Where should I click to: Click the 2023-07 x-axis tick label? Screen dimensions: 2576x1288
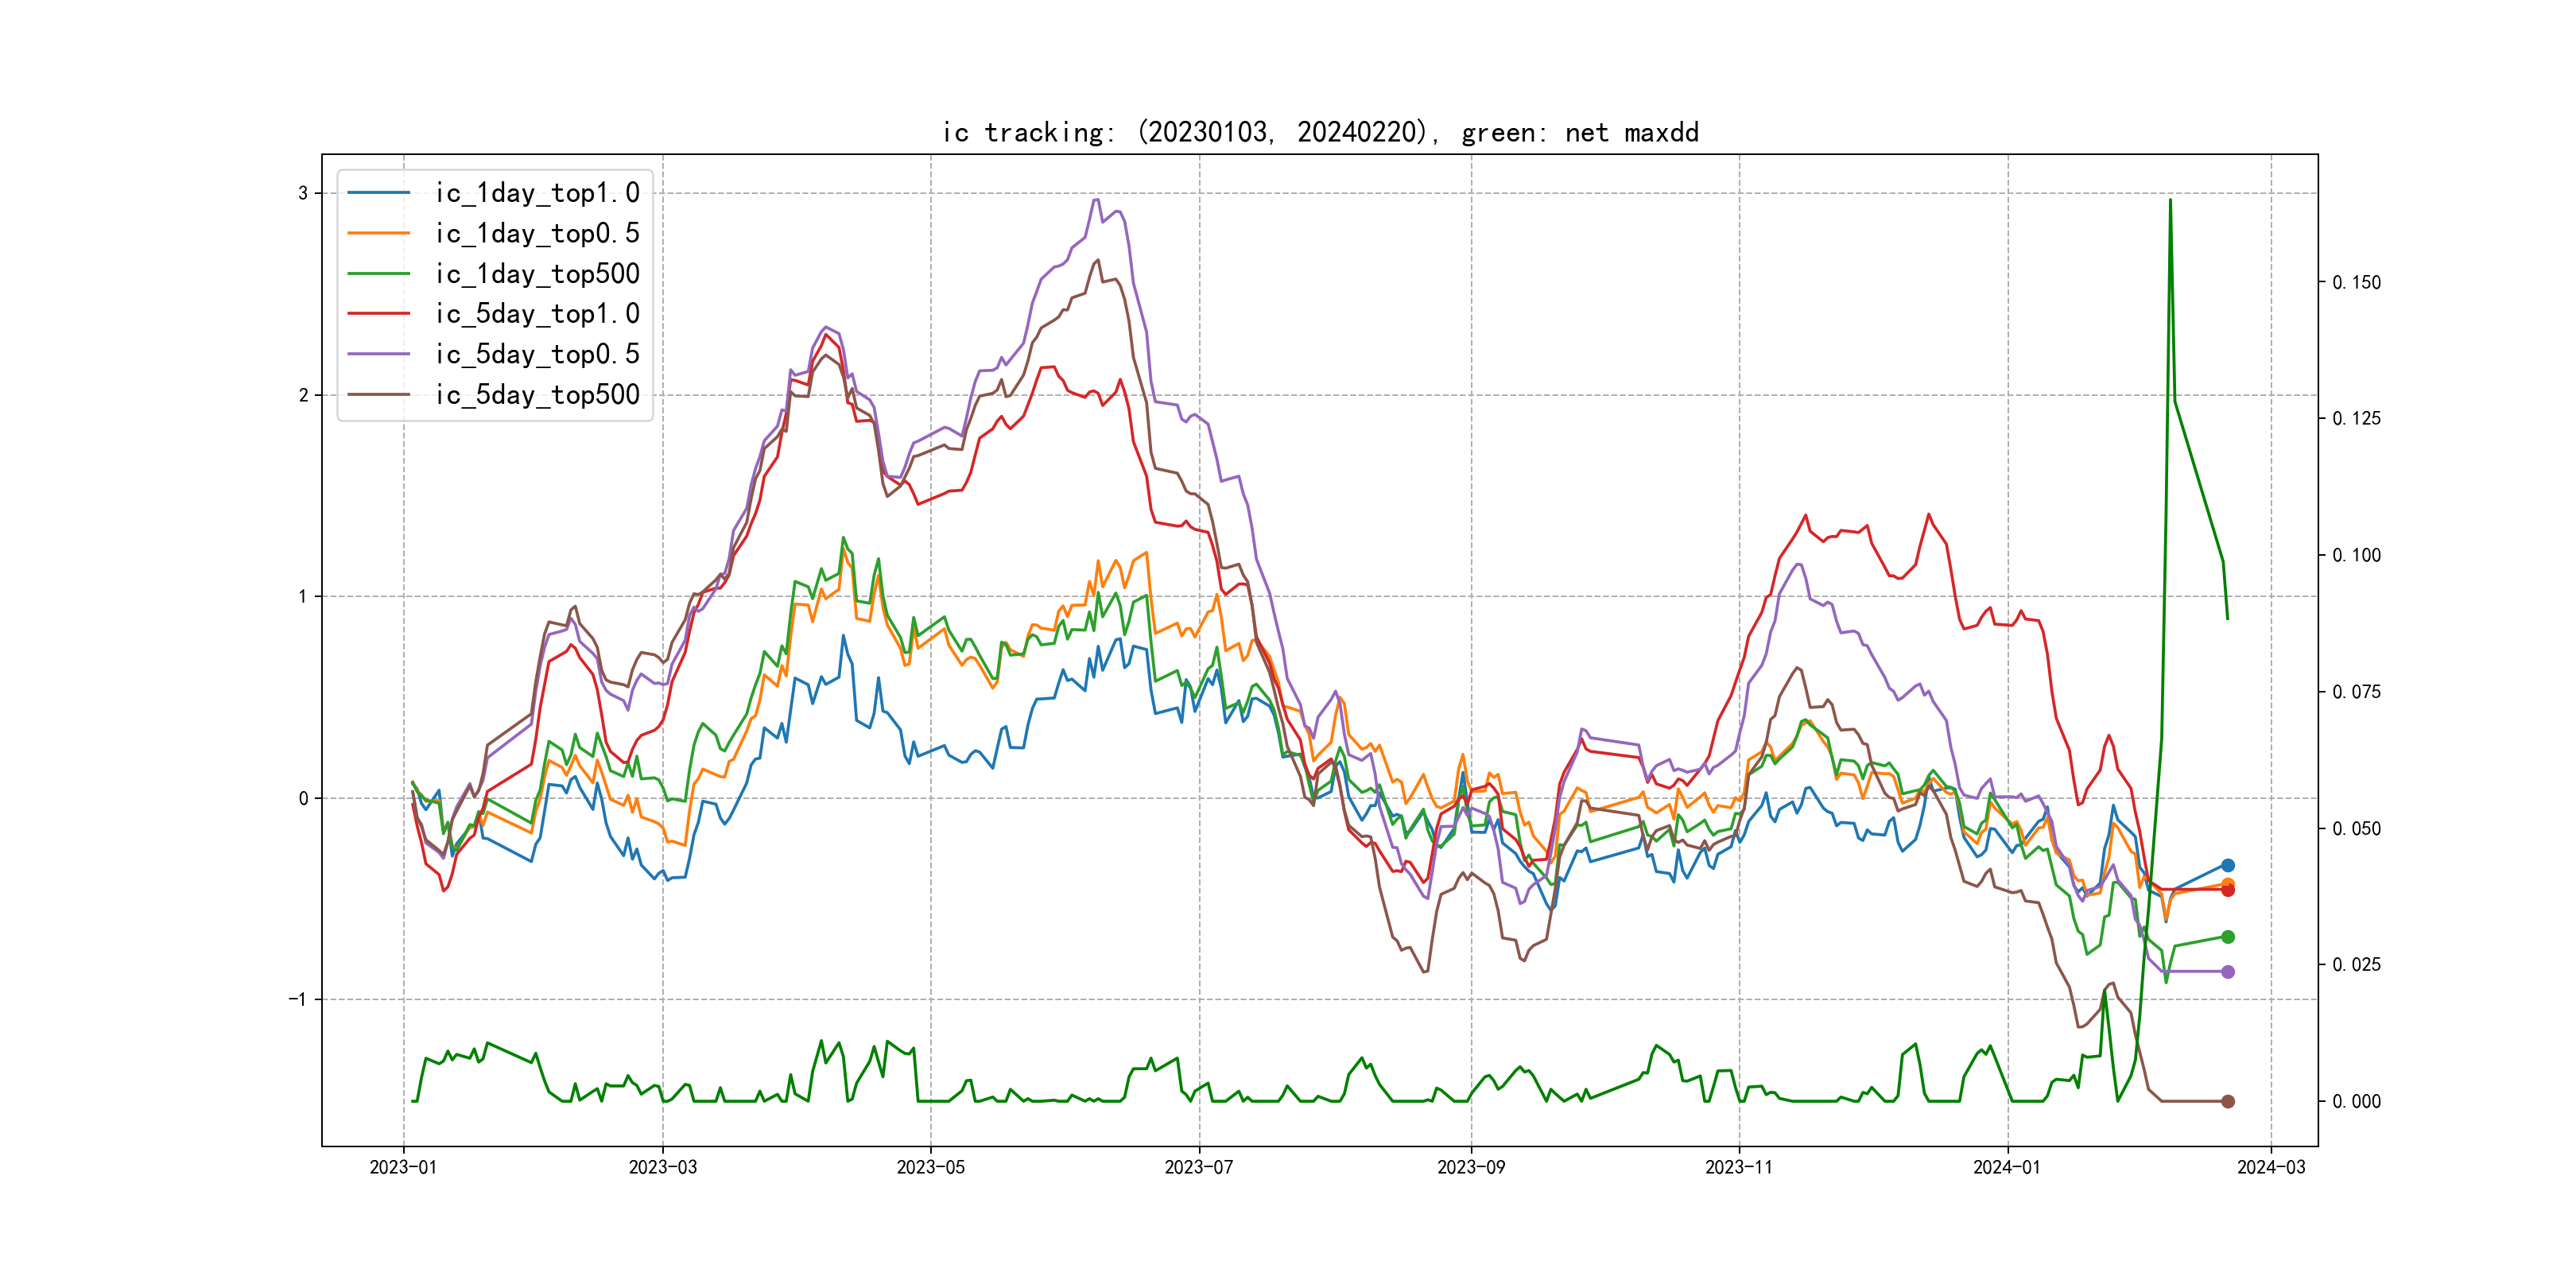1198,1167
